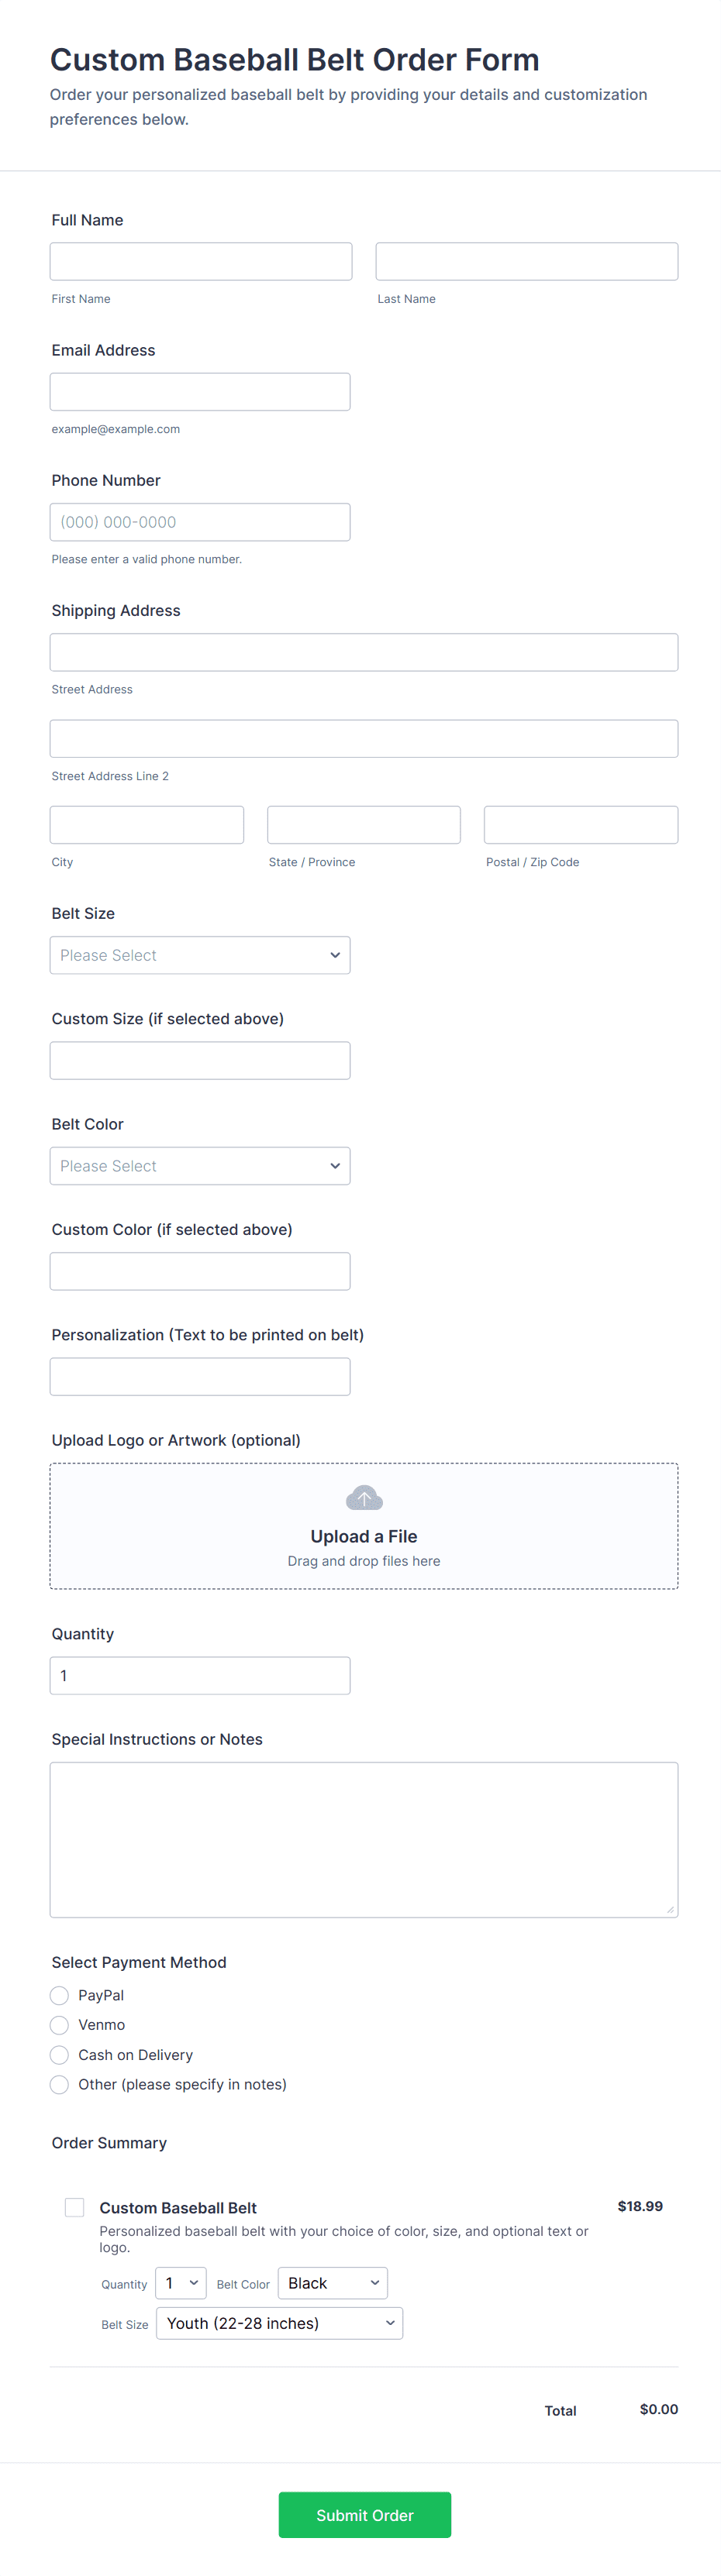721x2576 pixels.
Task: Click the Postal / Zip Code field
Action: (x=581, y=825)
